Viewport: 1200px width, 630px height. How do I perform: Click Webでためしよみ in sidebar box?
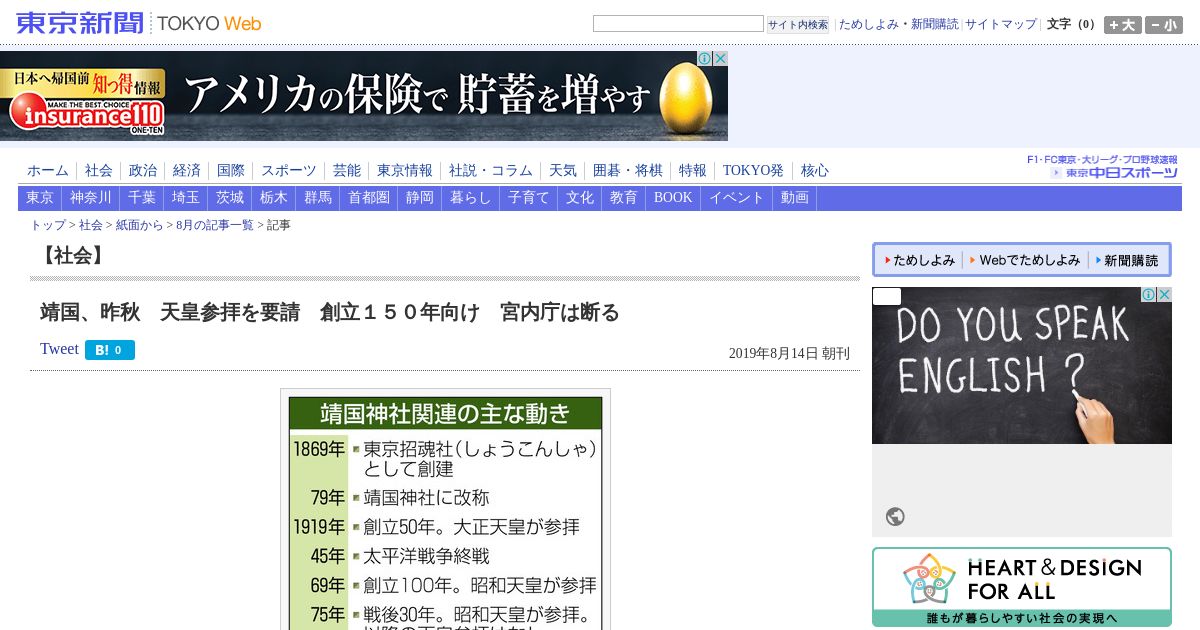click(1024, 260)
